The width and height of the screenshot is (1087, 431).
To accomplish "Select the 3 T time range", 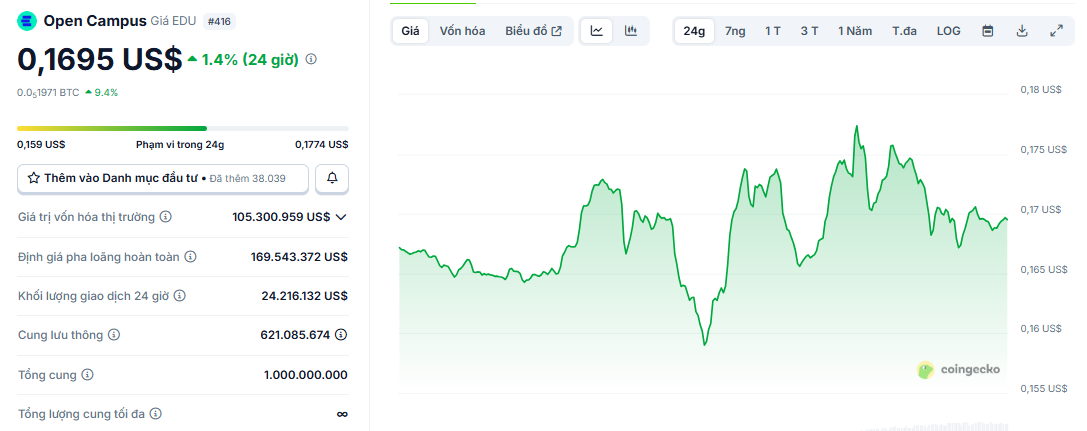I will point(809,31).
